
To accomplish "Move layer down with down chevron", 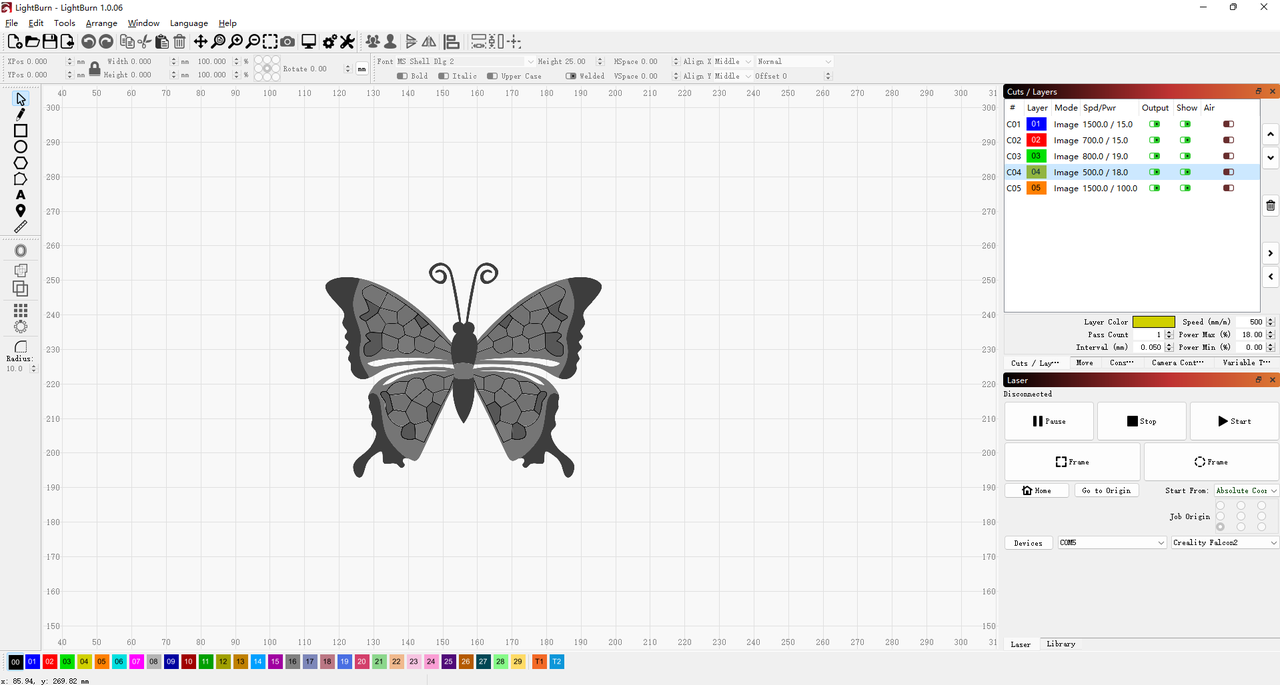I will [1271, 158].
